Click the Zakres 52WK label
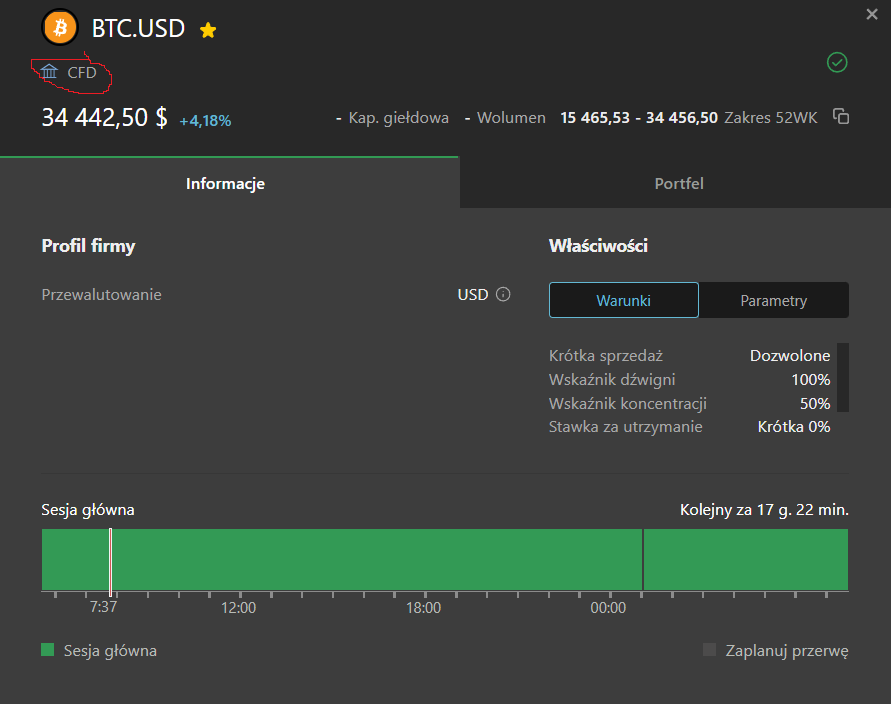The image size is (891, 704). [771, 118]
